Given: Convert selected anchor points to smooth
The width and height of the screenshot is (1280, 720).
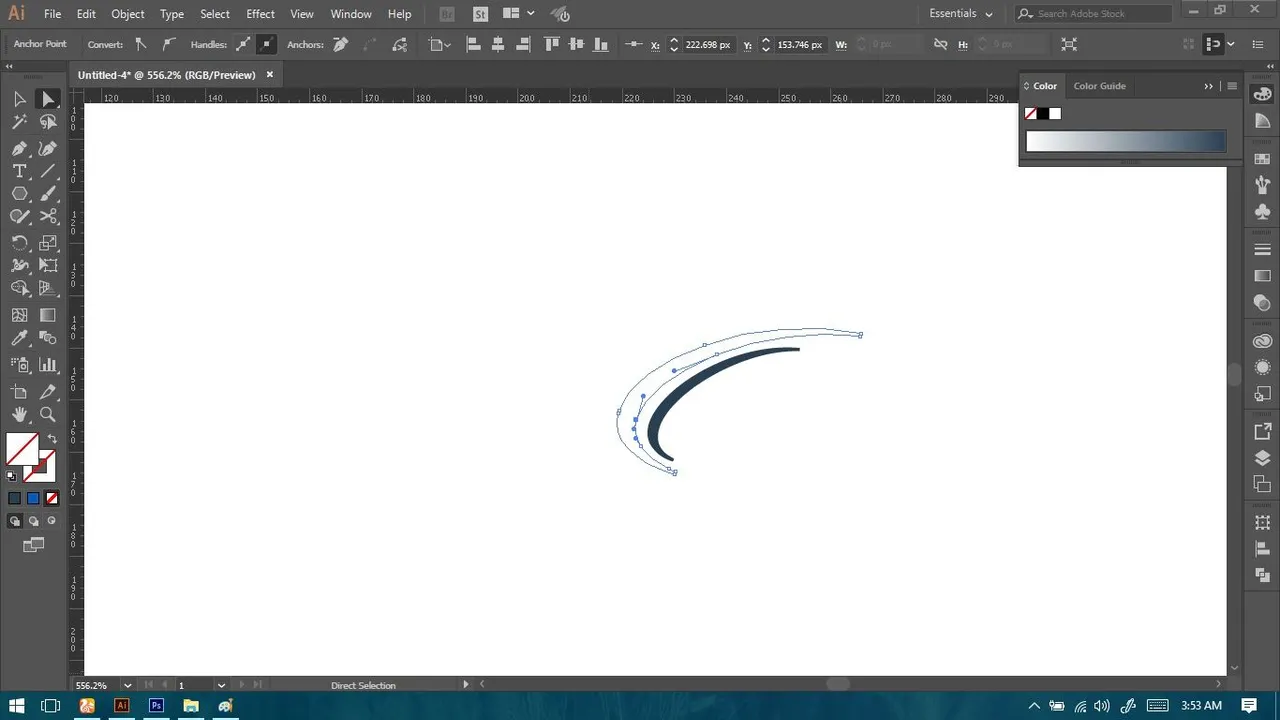Looking at the screenshot, I should [168, 44].
